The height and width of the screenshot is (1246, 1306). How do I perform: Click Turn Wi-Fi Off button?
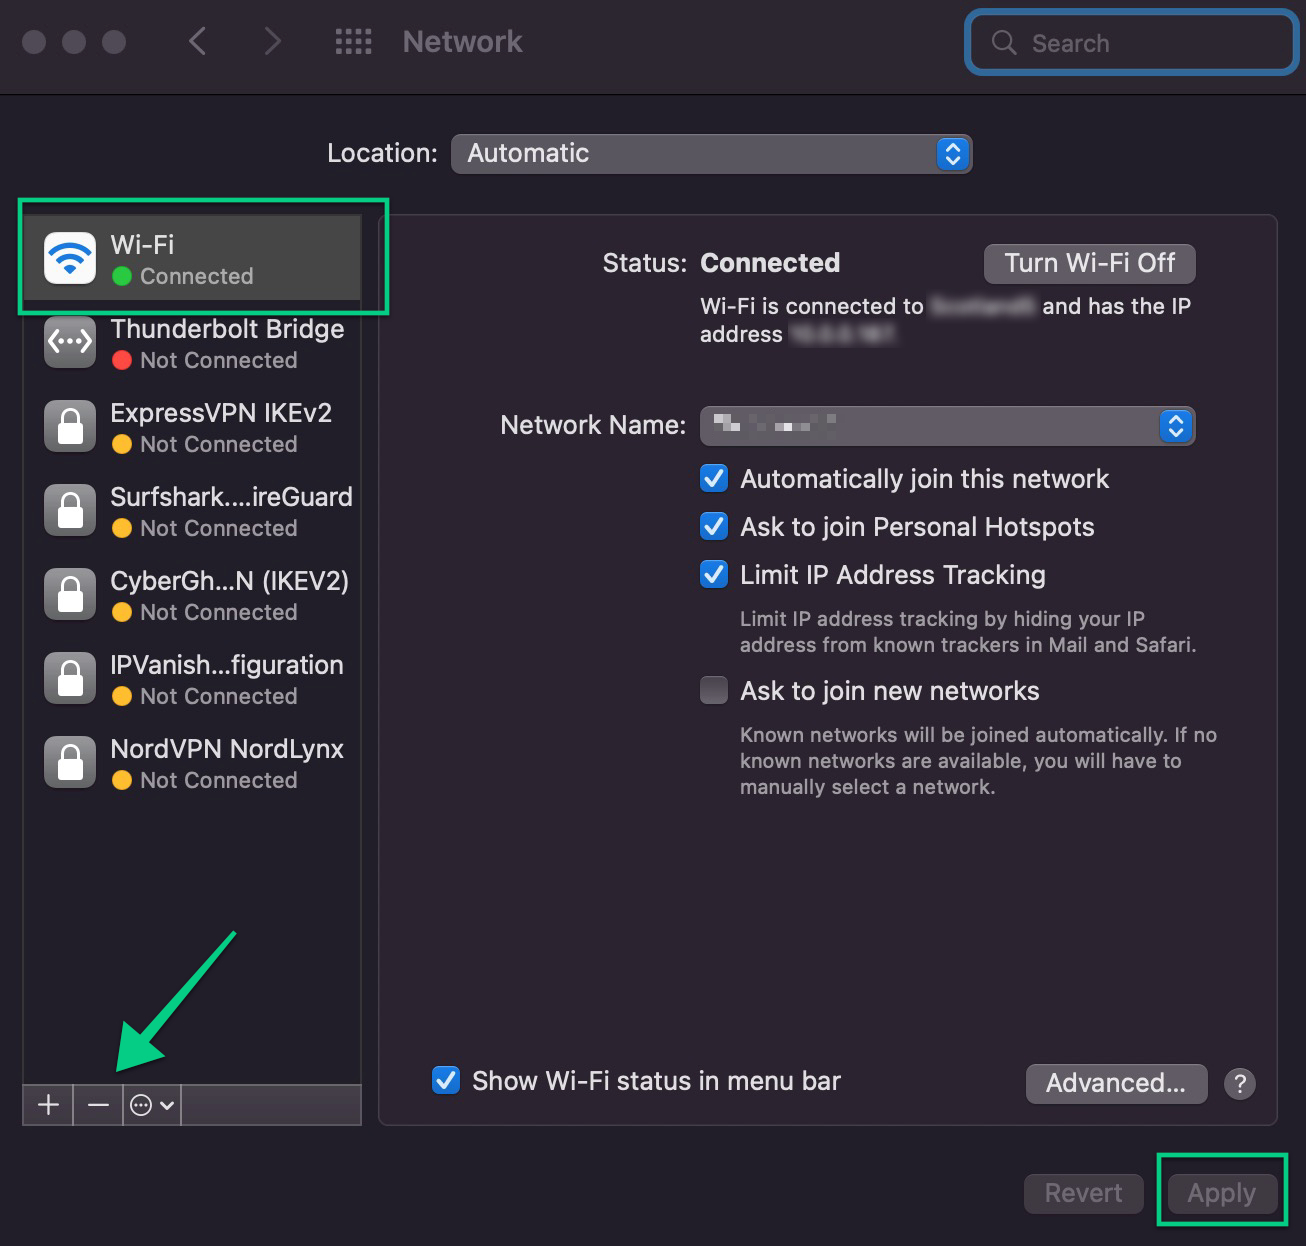tap(1089, 263)
